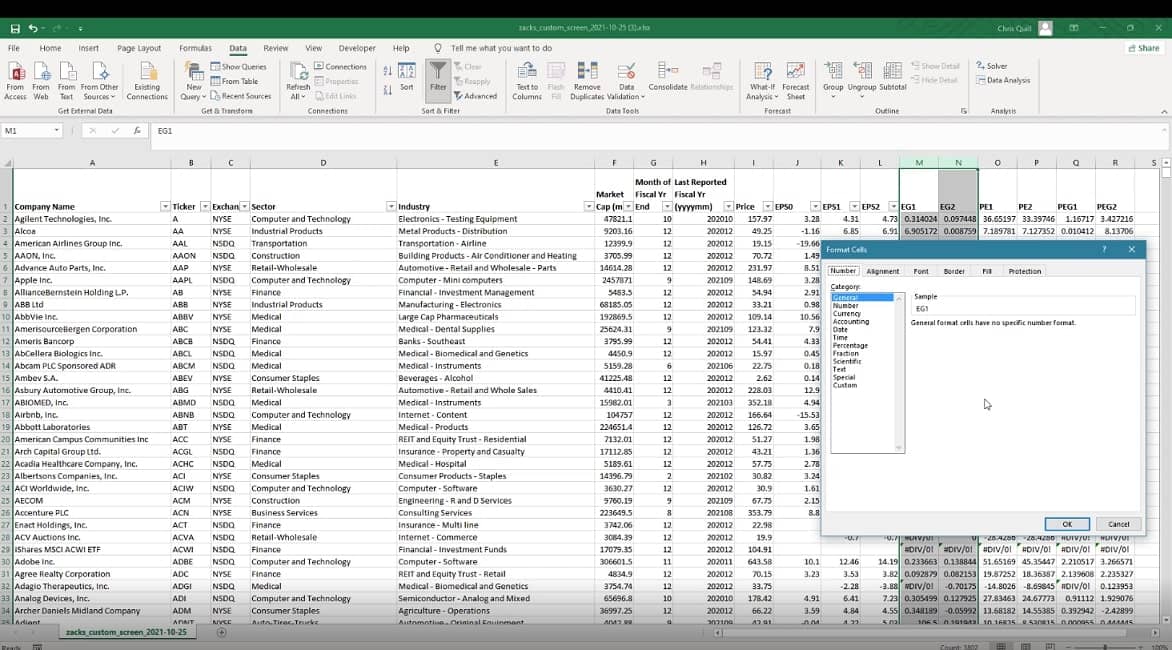Select Percentage in the Category list
The width and height of the screenshot is (1172, 650).
[850, 345]
